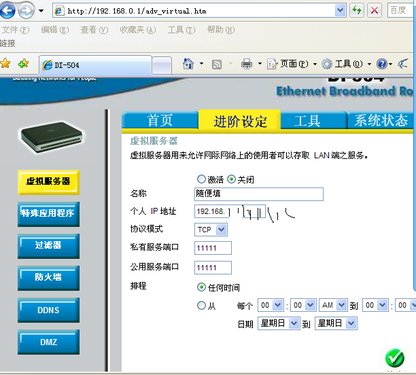Expand the address bar history dropdown
Viewport: 416px width, 375px height.
pos(340,11)
